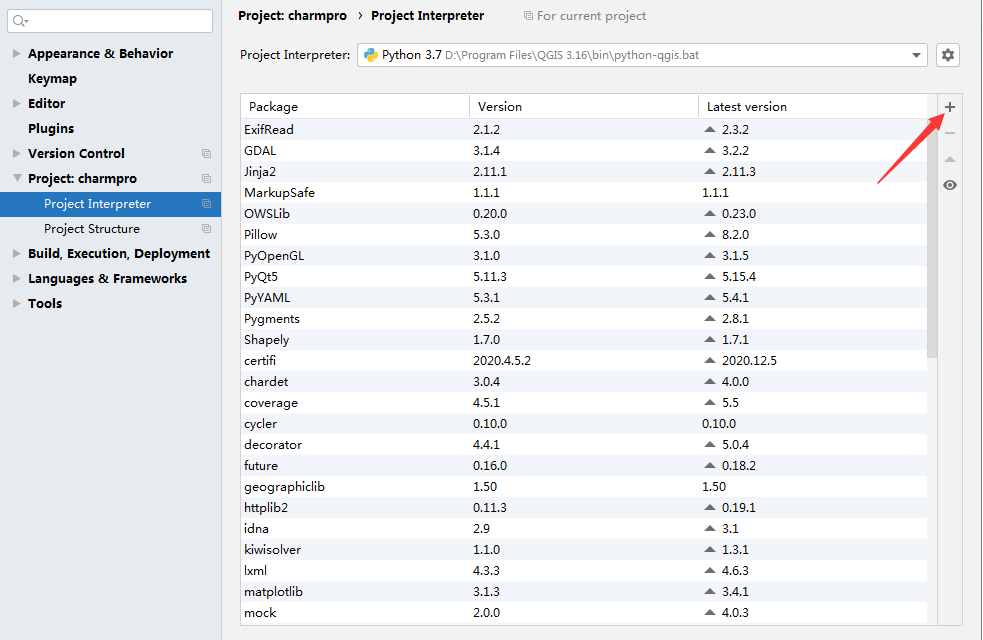Click the minus icon to uninstall package

(x=950, y=133)
